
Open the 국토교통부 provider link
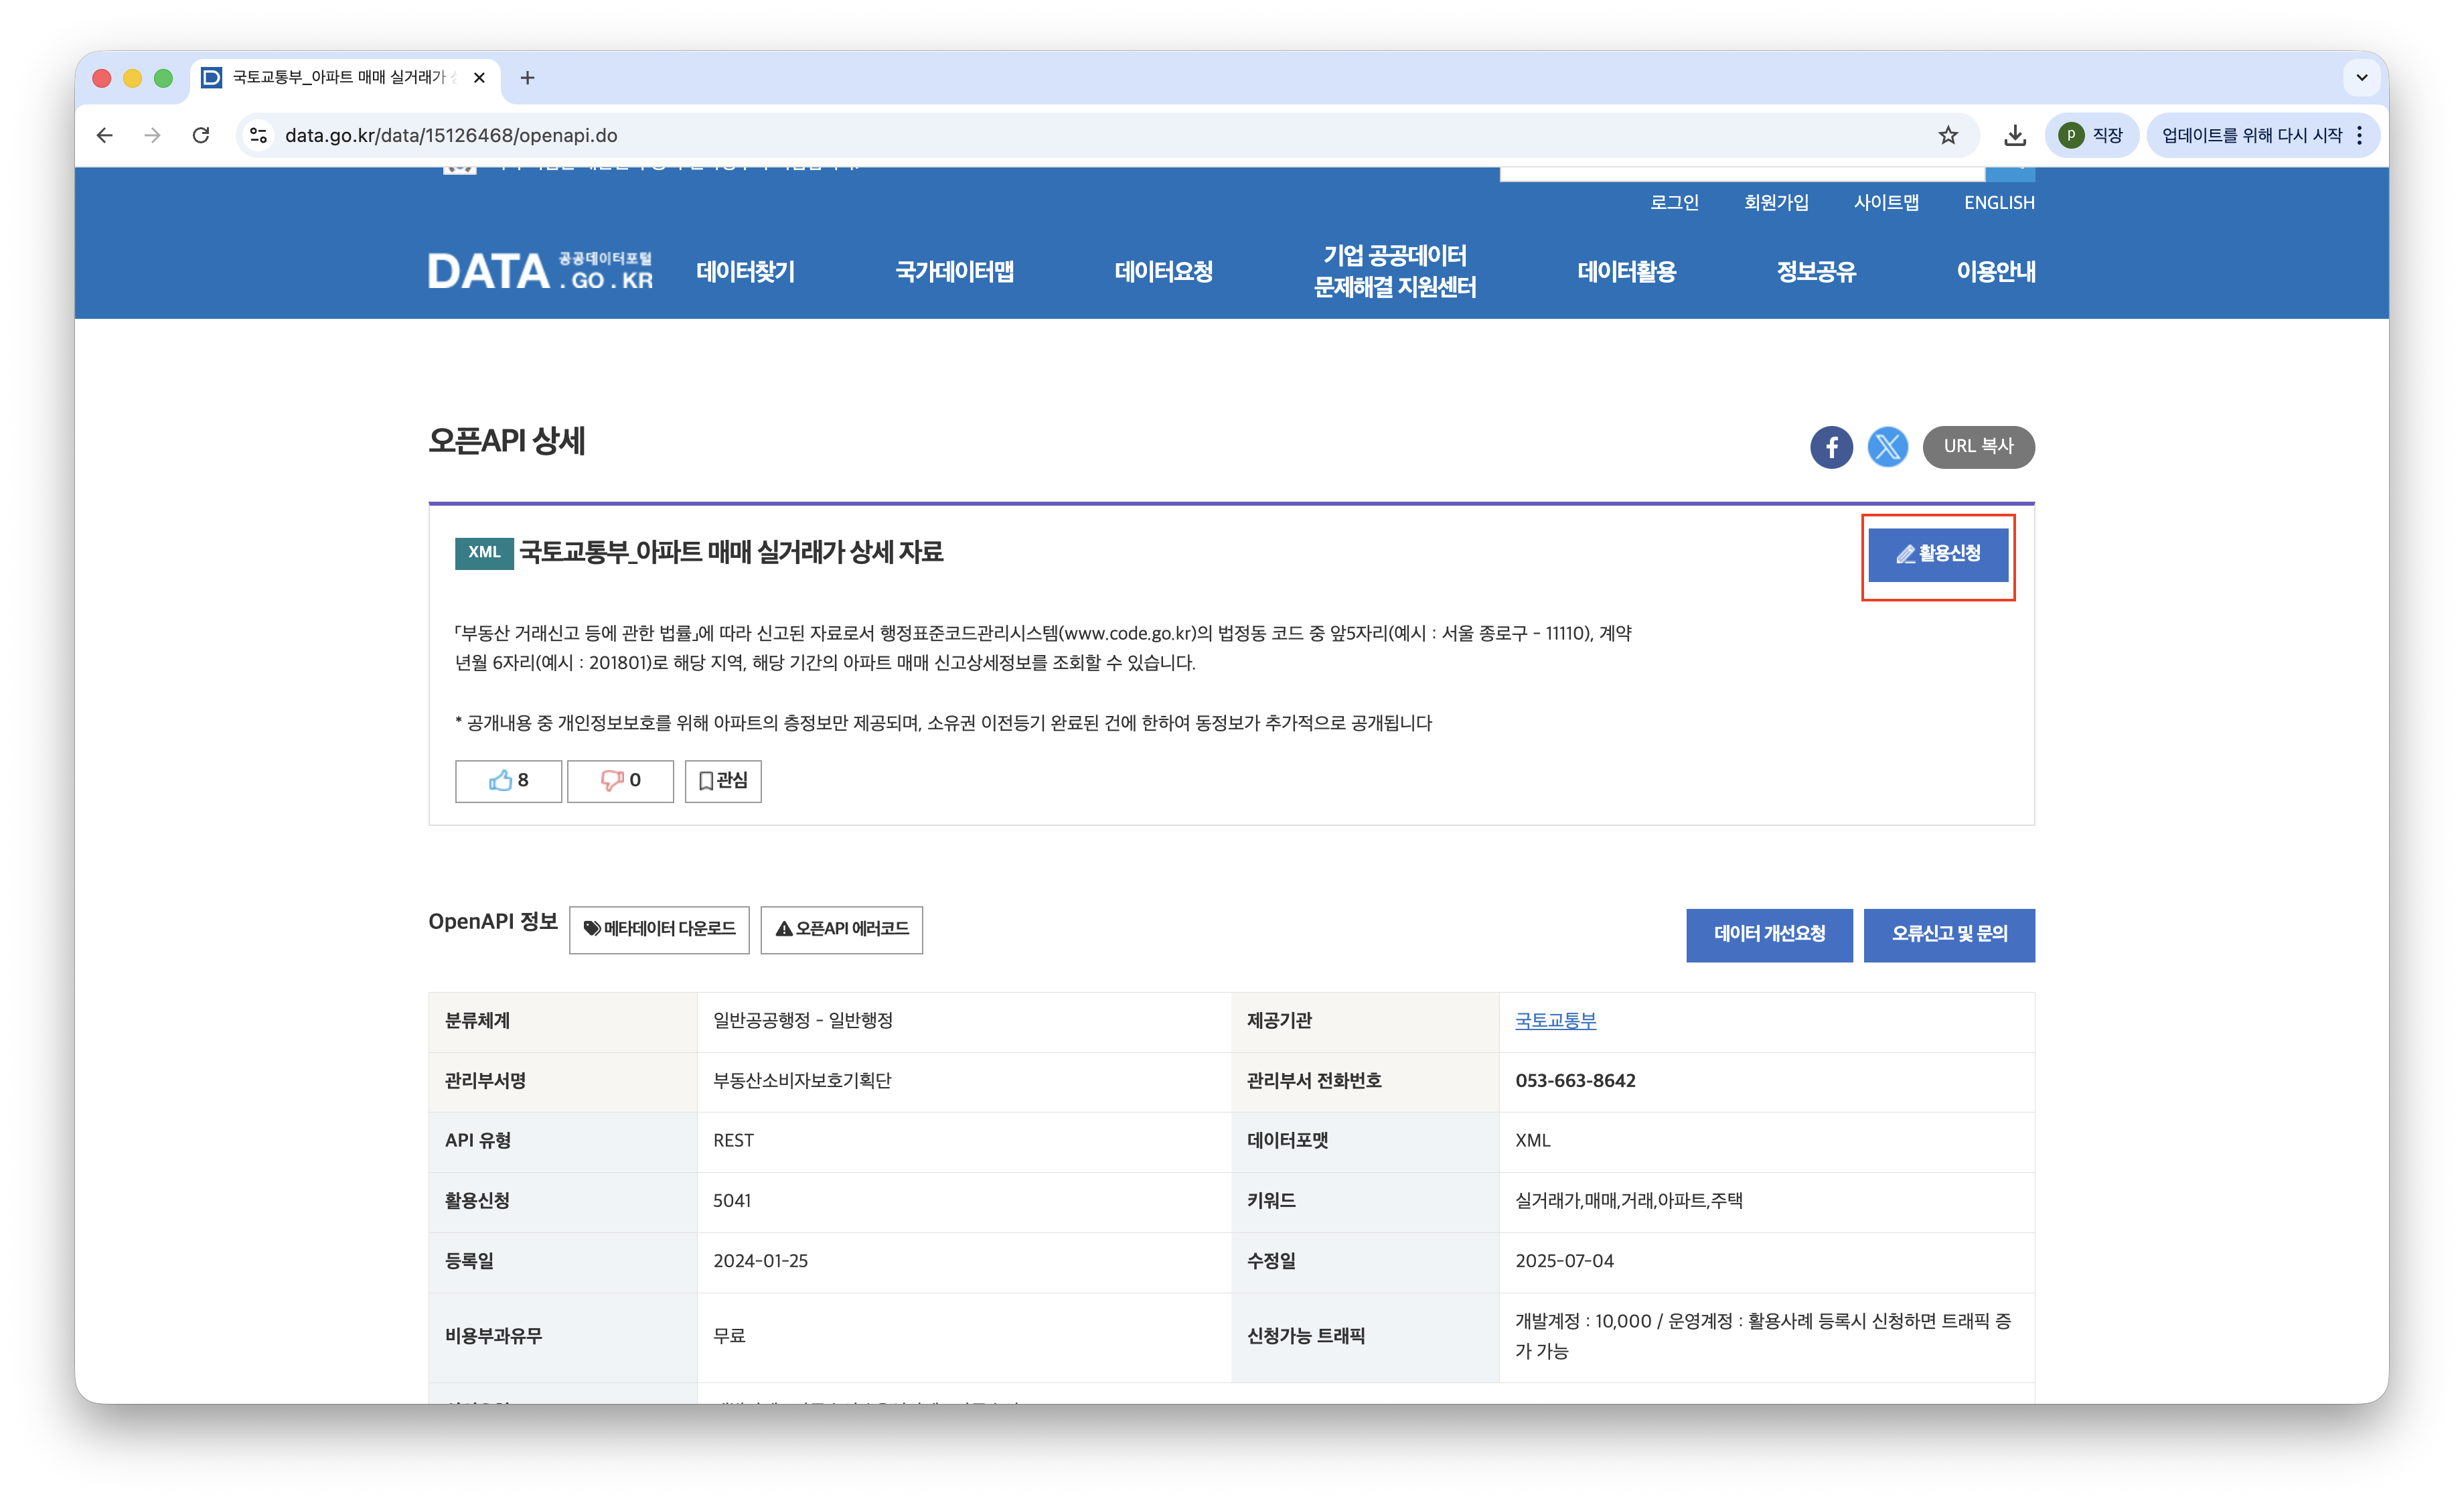(x=1555, y=1021)
